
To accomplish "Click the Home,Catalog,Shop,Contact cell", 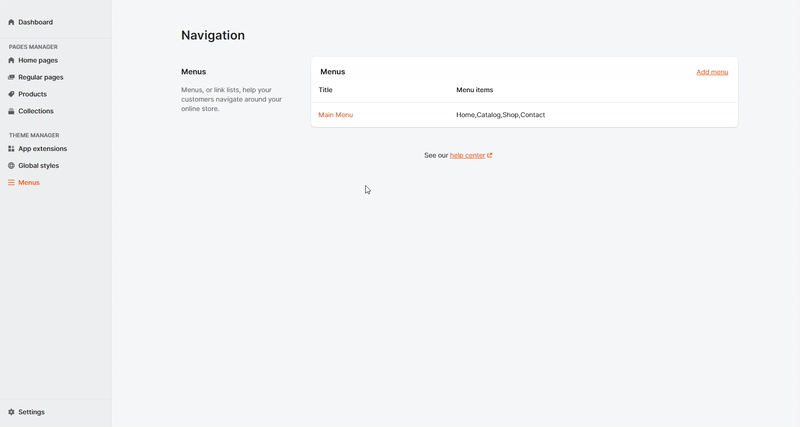I will pyautogui.click(x=500, y=115).
